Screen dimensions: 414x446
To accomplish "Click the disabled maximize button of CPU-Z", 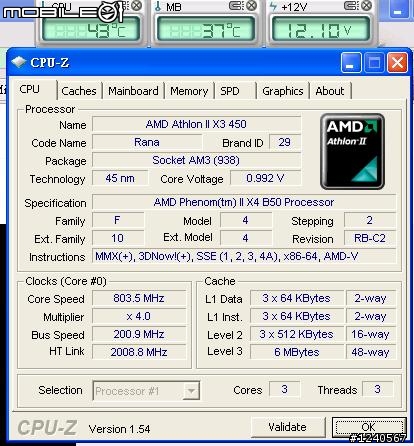I will (374, 62).
